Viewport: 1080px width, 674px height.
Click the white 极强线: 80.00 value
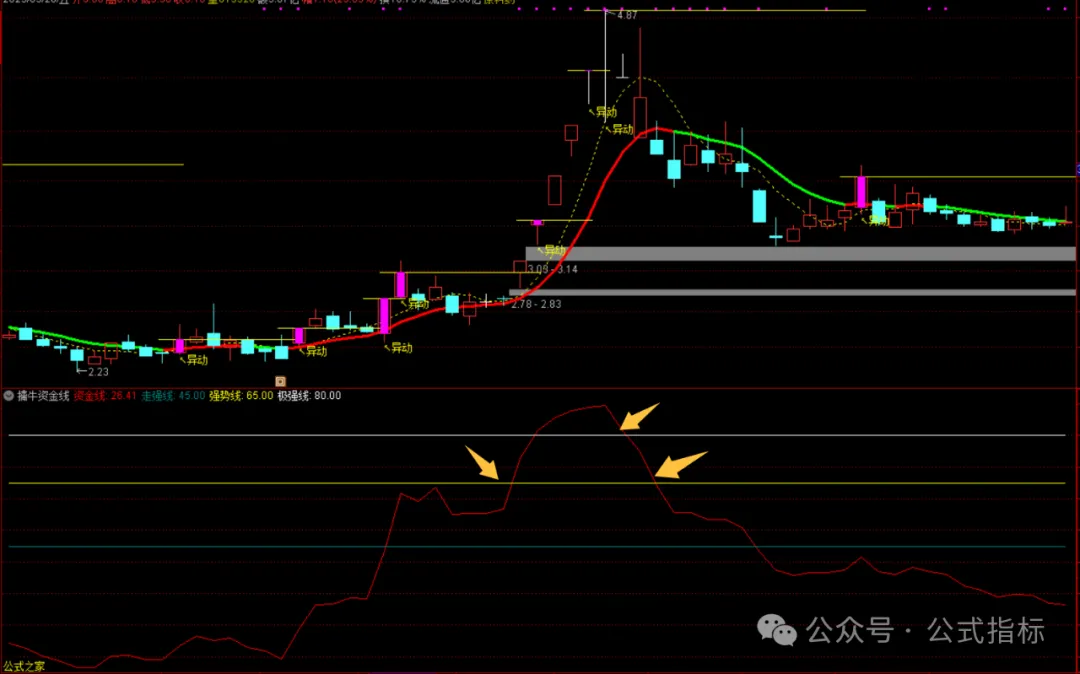[309, 396]
